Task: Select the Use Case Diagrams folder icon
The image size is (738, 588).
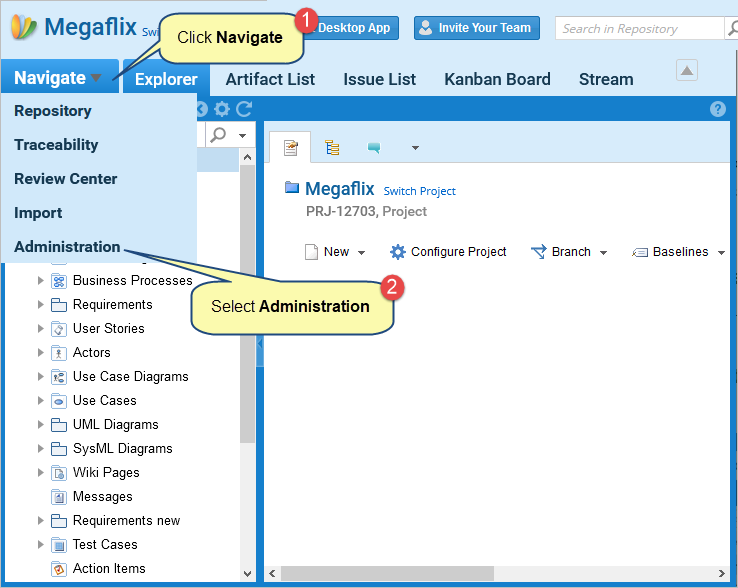Action: coord(59,377)
